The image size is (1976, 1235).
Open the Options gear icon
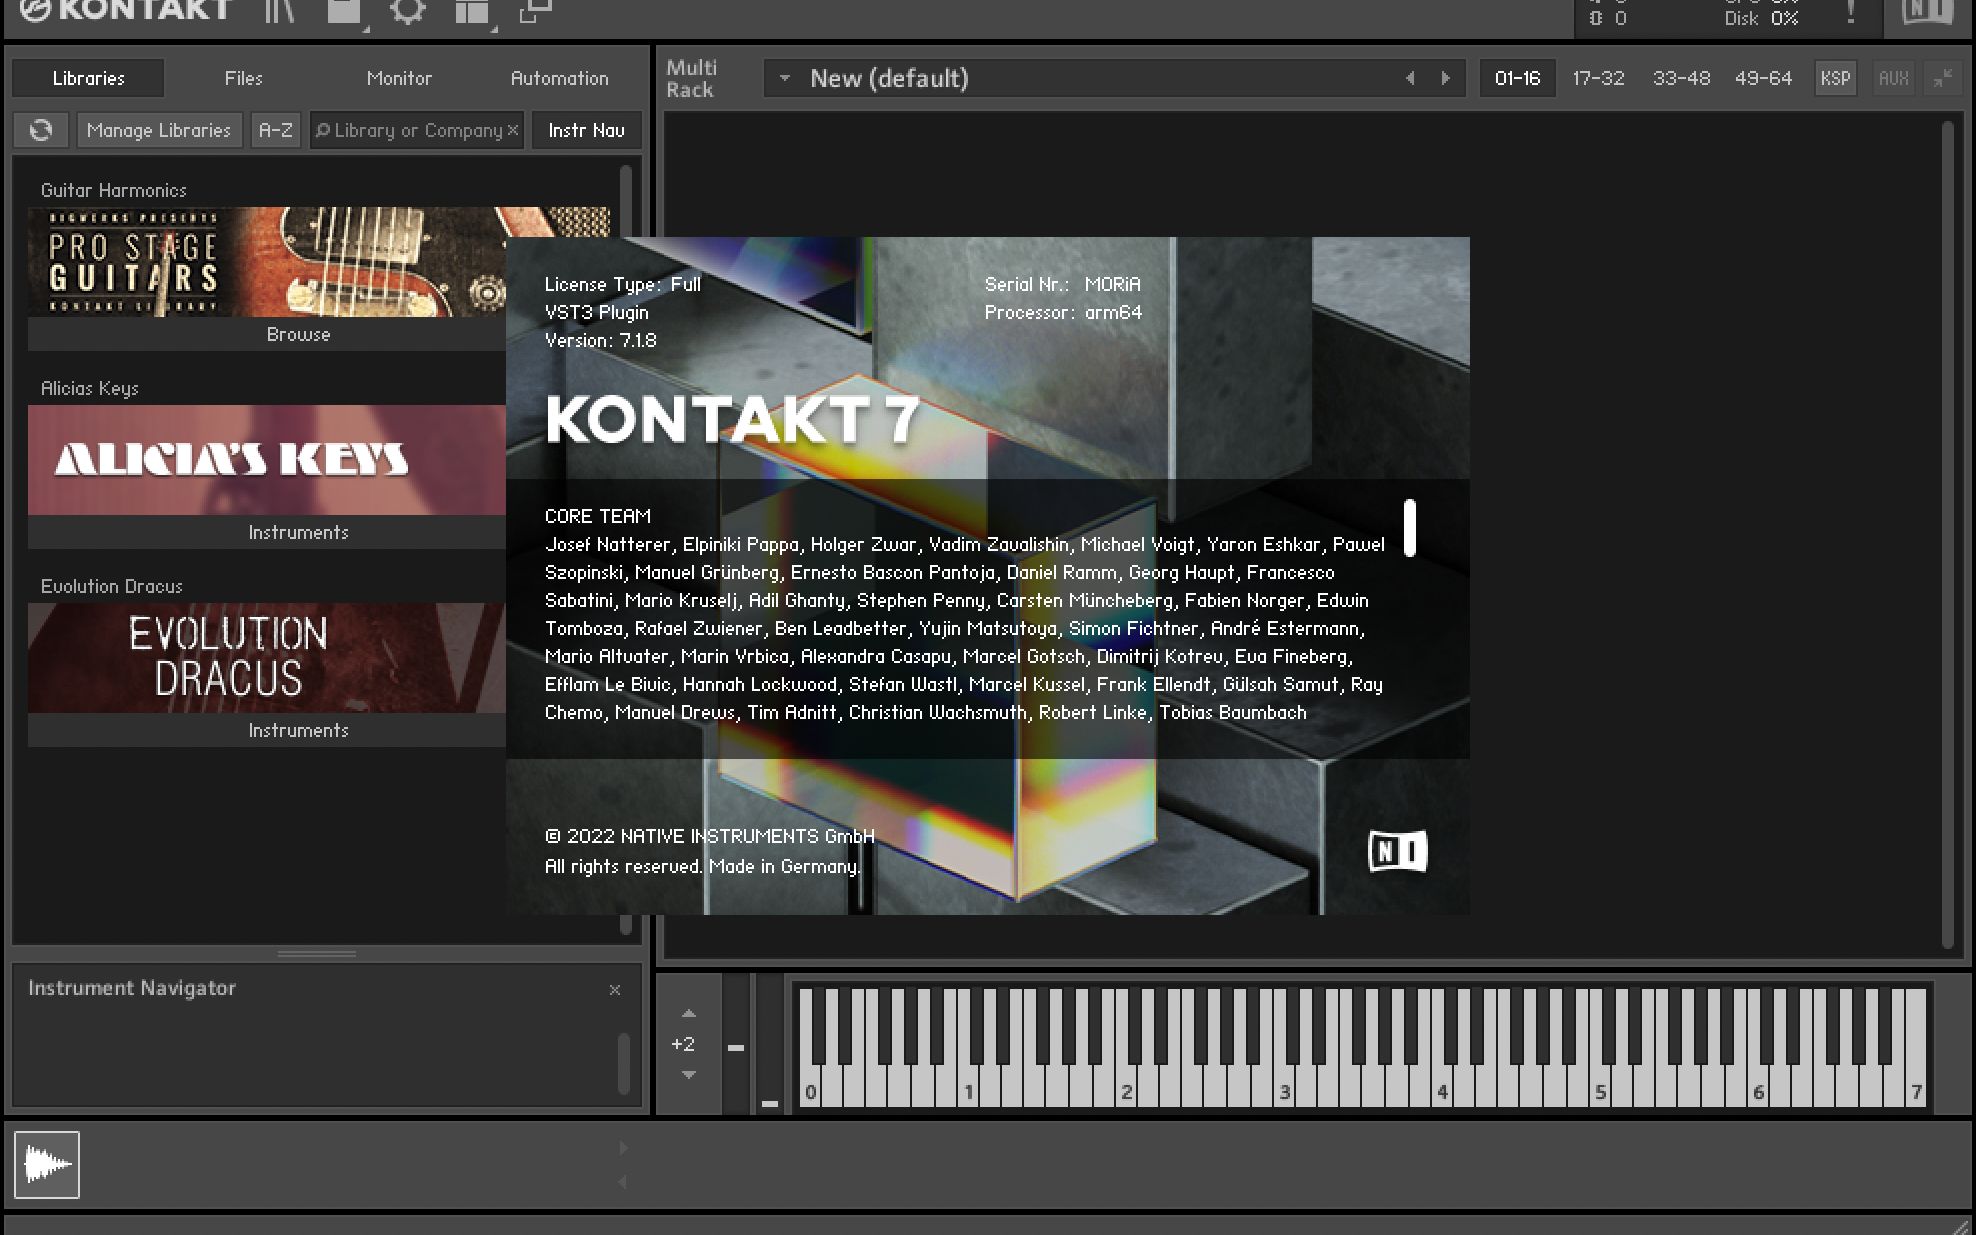pos(407,11)
